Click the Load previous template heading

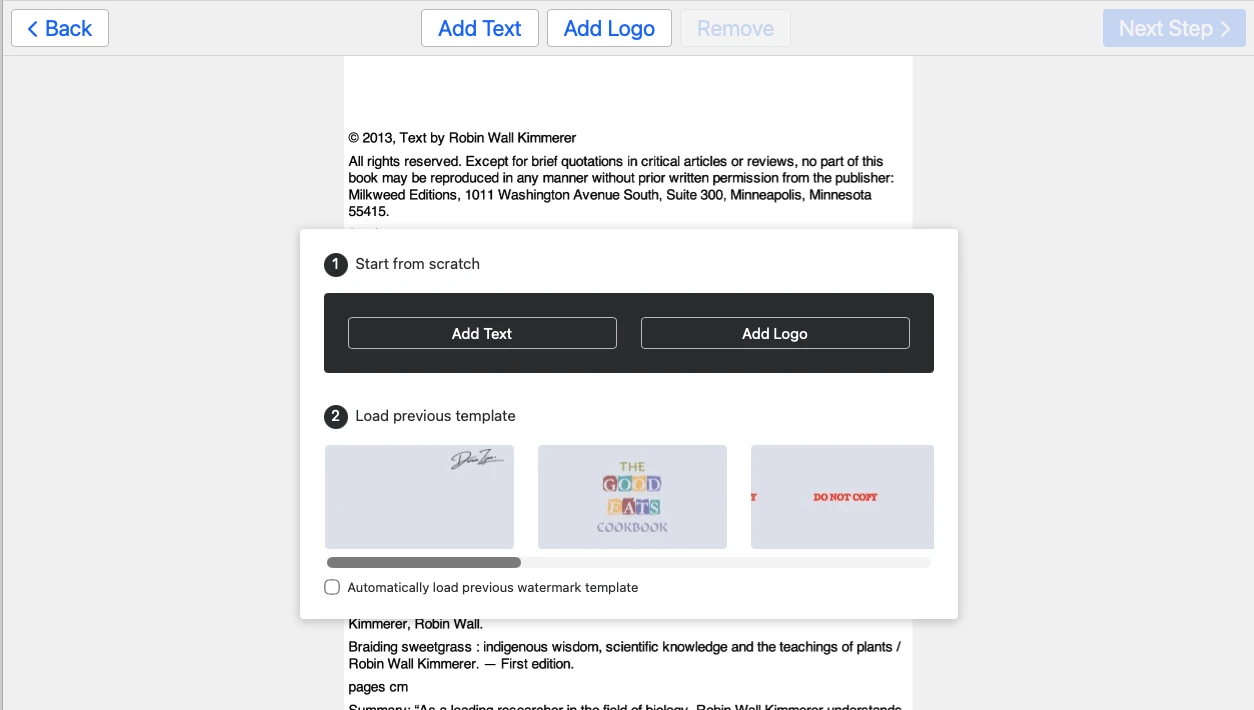434,416
